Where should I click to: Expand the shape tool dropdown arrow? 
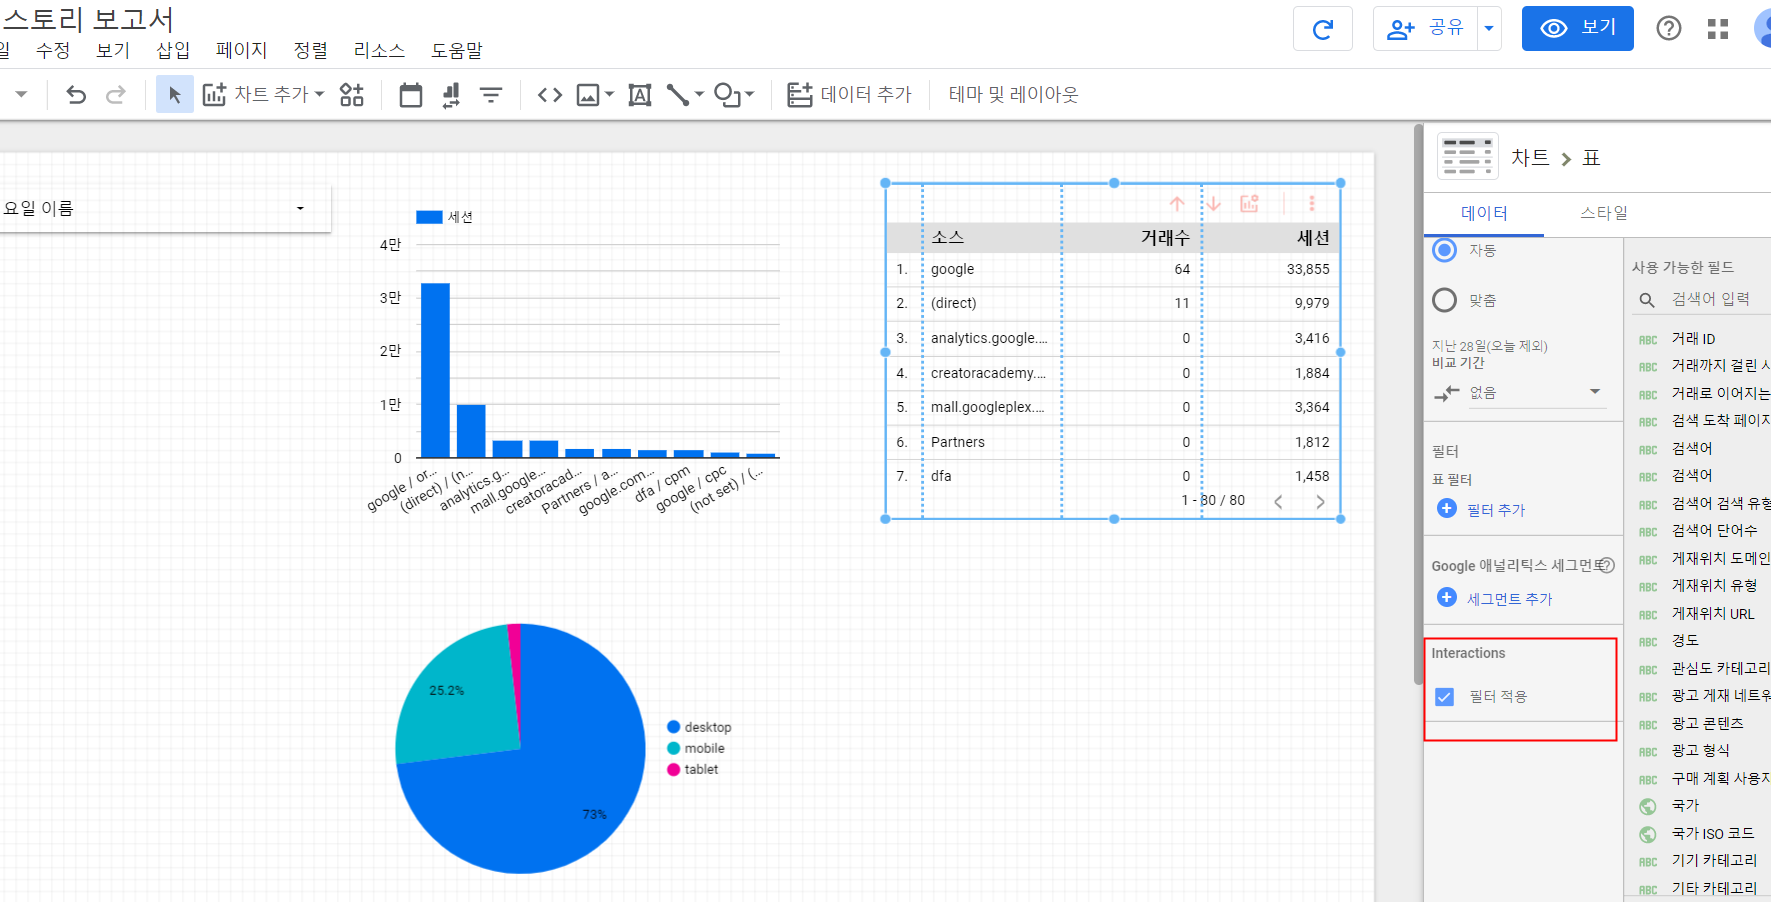750,95
